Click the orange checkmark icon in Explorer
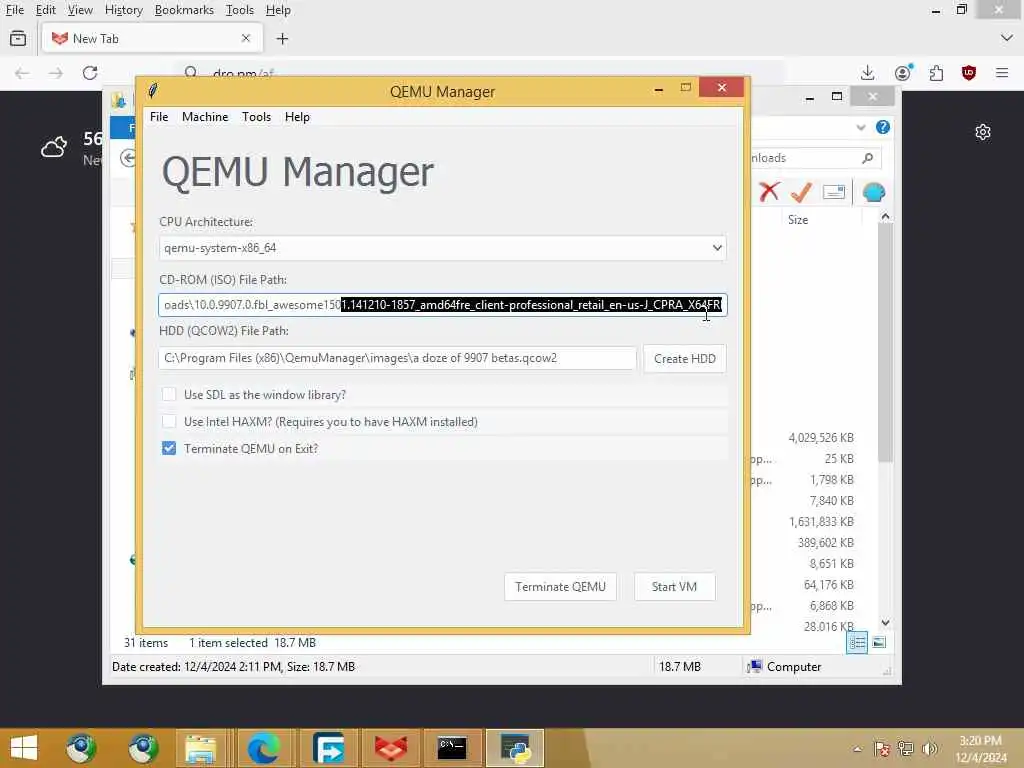The width and height of the screenshot is (1024, 768). pos(801,192)
